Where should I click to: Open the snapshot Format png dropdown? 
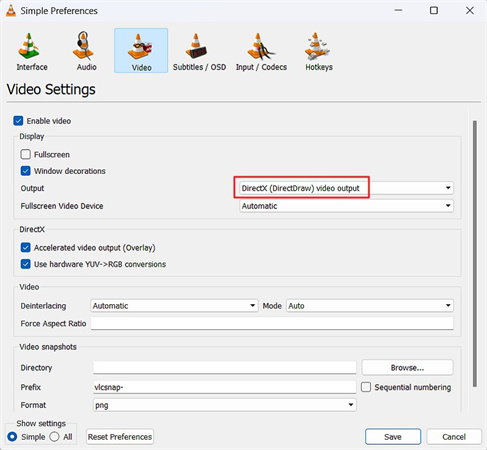point(224,405)
